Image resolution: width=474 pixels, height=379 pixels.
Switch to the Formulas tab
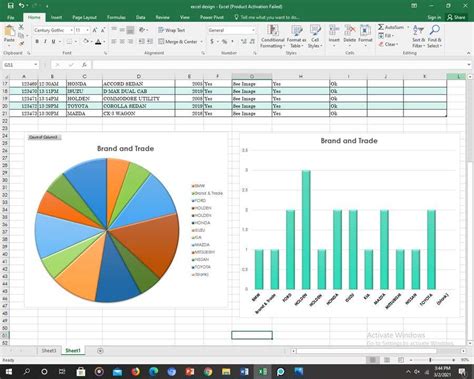click(116, 17)
